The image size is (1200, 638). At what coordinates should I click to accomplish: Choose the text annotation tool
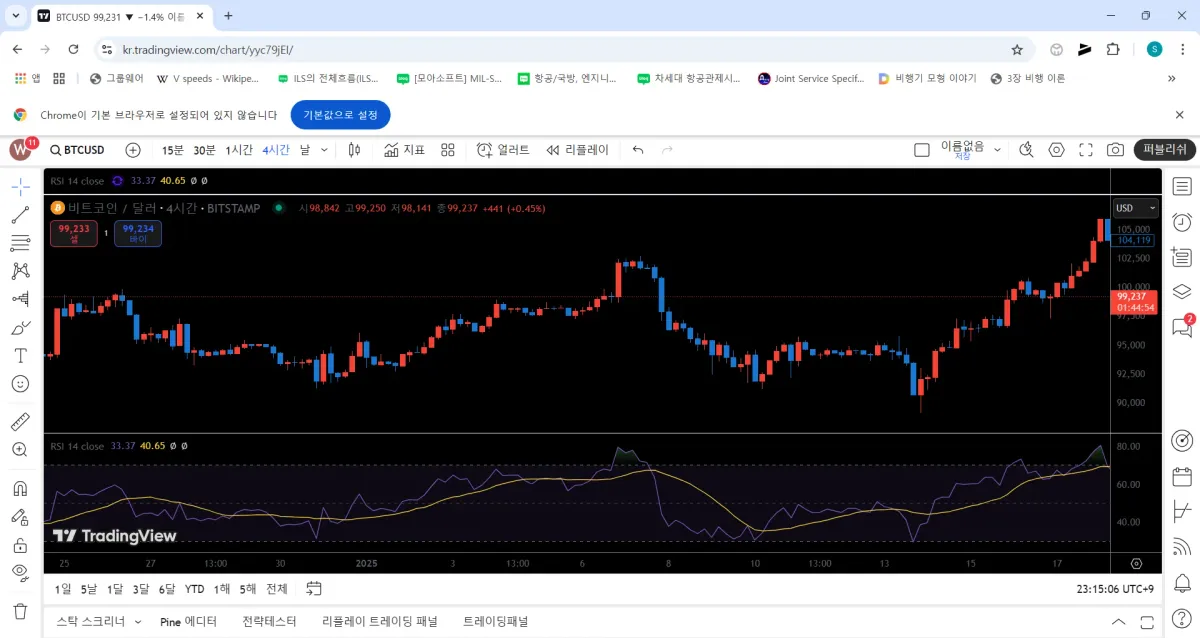(20, 355)
